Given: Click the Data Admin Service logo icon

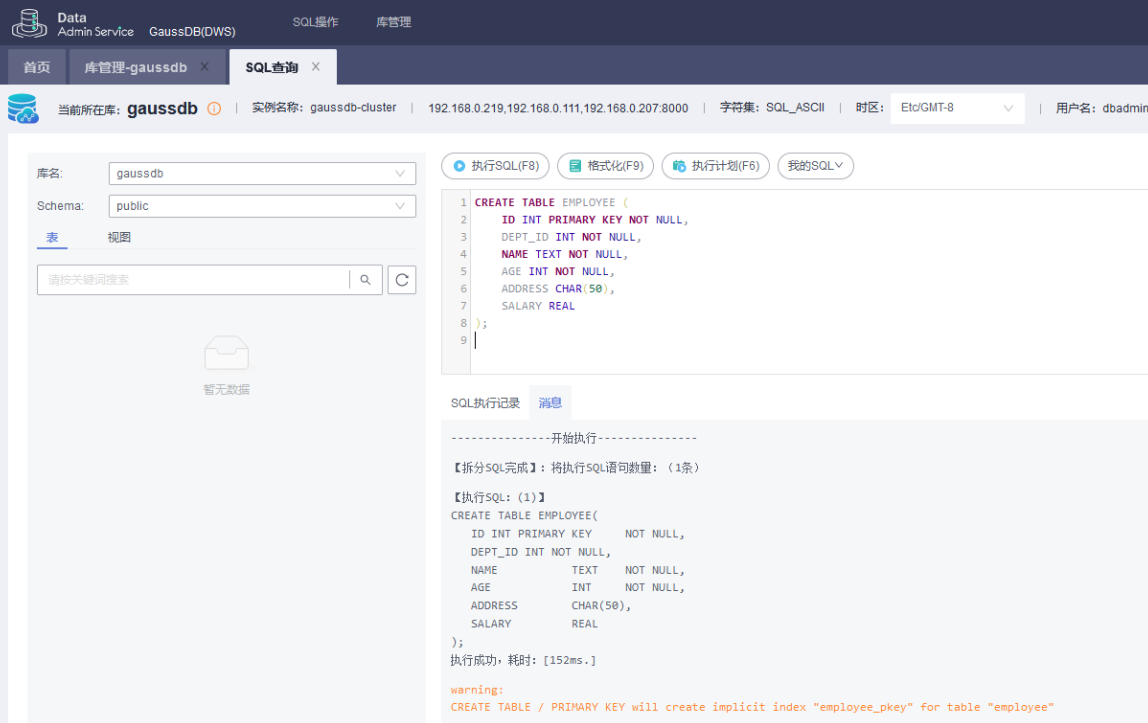Looking at the screenshot, I should [x=29, y=23].
